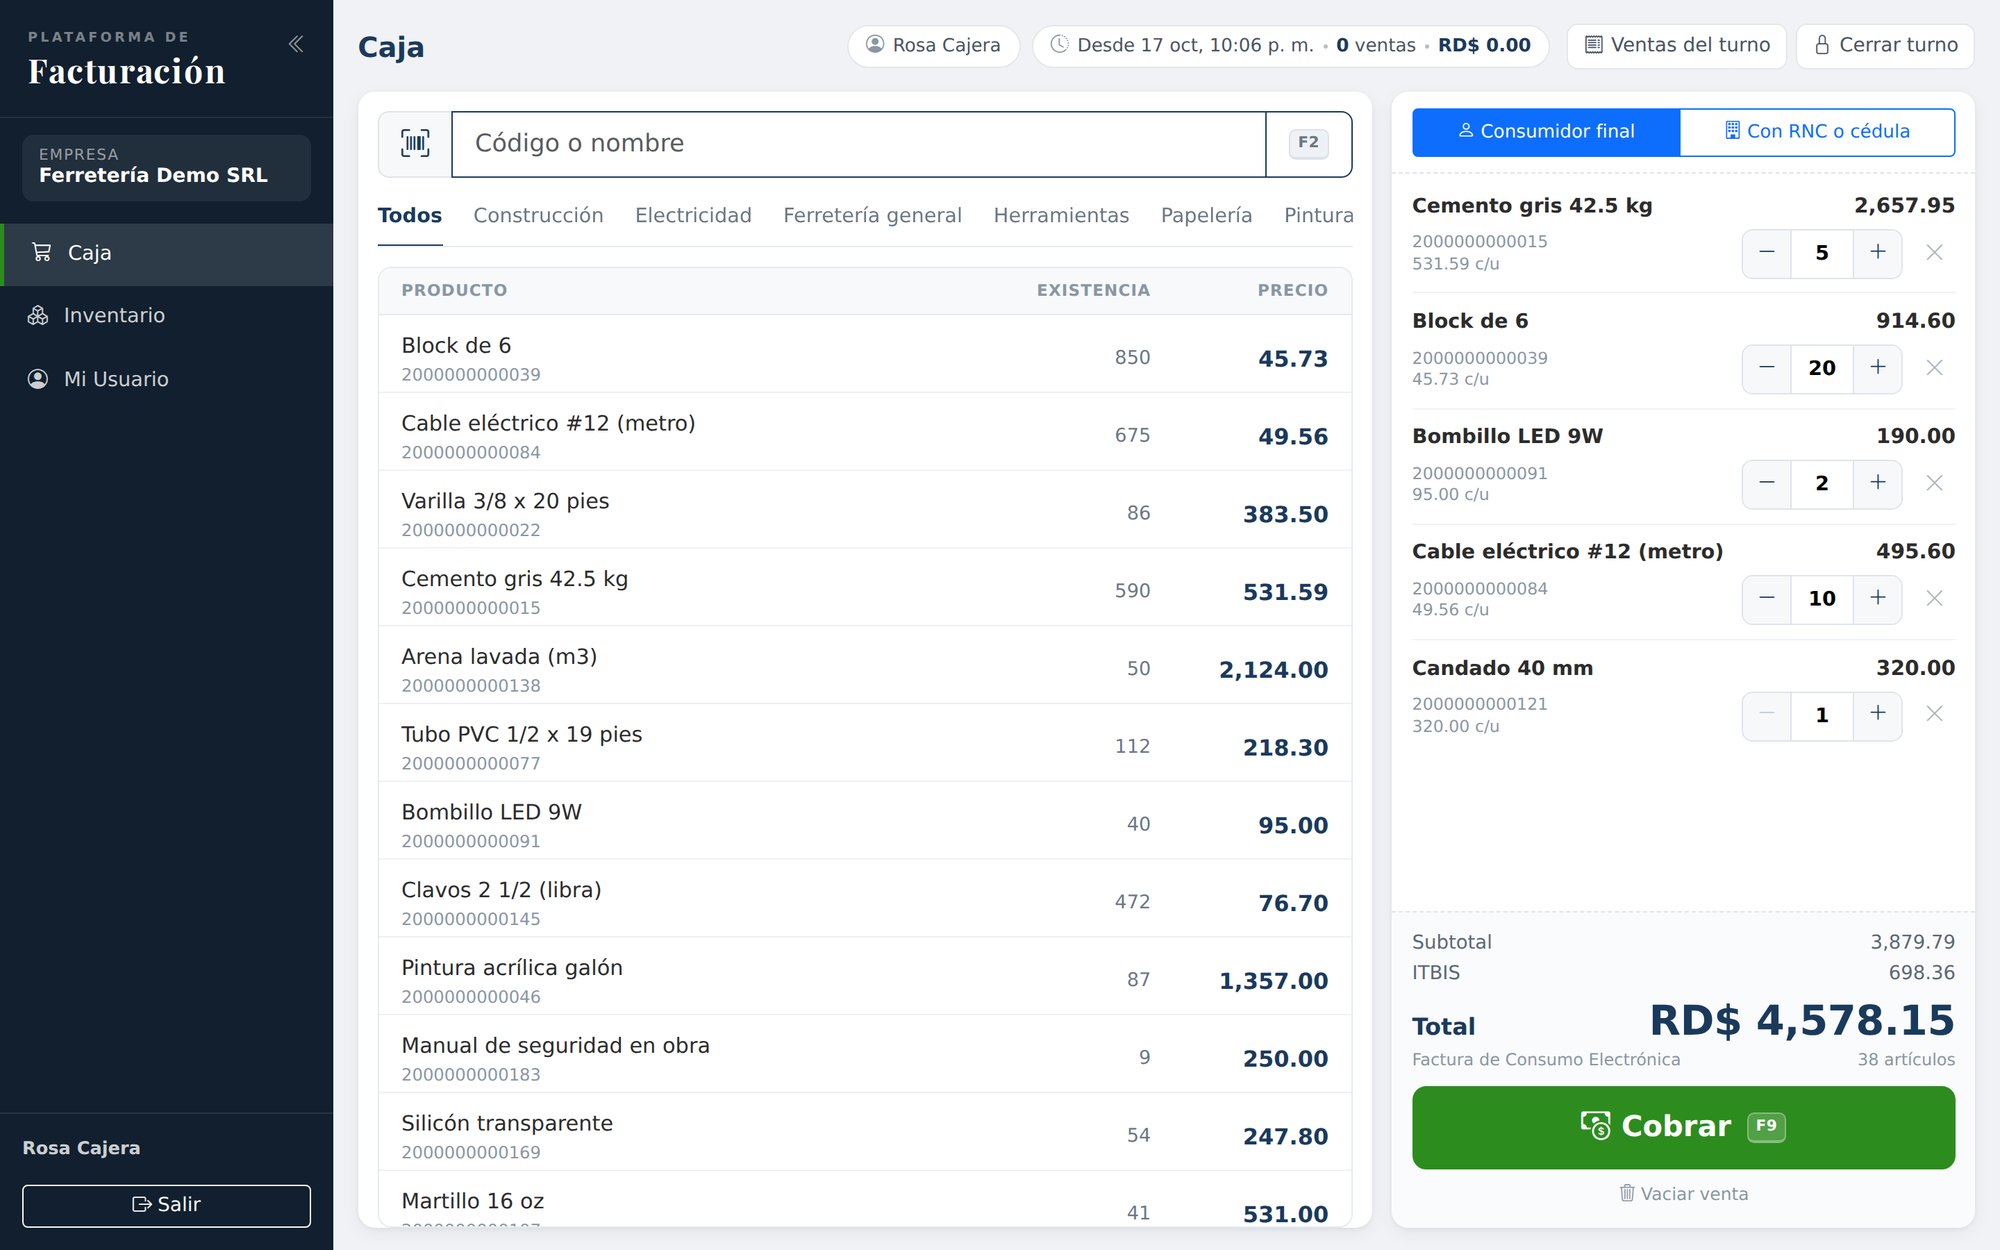Click the Rosa Cajera user pill

[933, 46]
